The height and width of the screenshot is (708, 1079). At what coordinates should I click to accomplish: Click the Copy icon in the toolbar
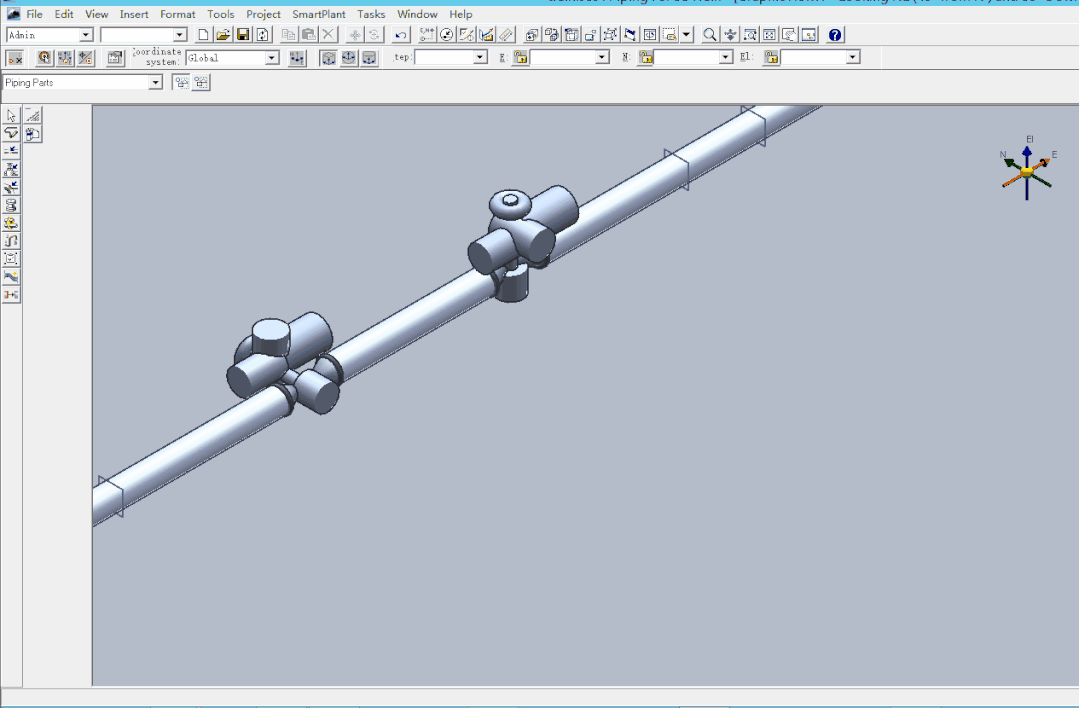(288, 34)
